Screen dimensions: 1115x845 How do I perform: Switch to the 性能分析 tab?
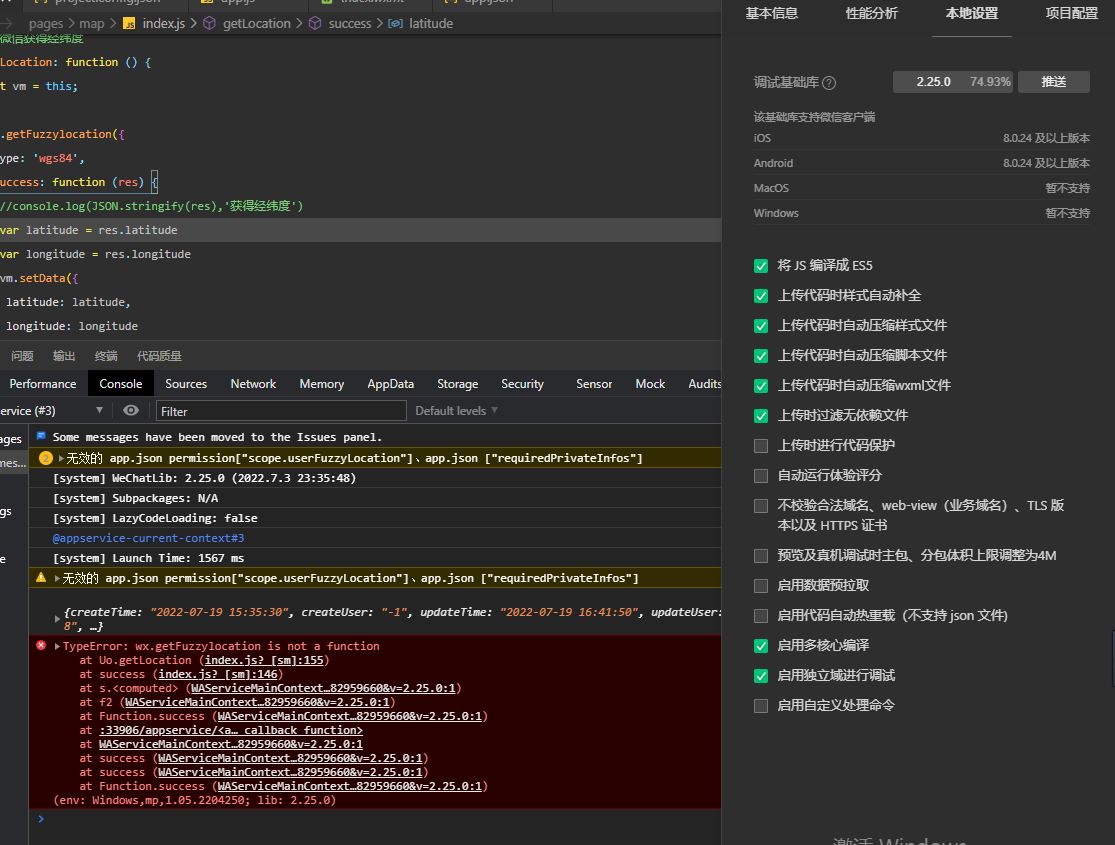[x=872, y=14]
